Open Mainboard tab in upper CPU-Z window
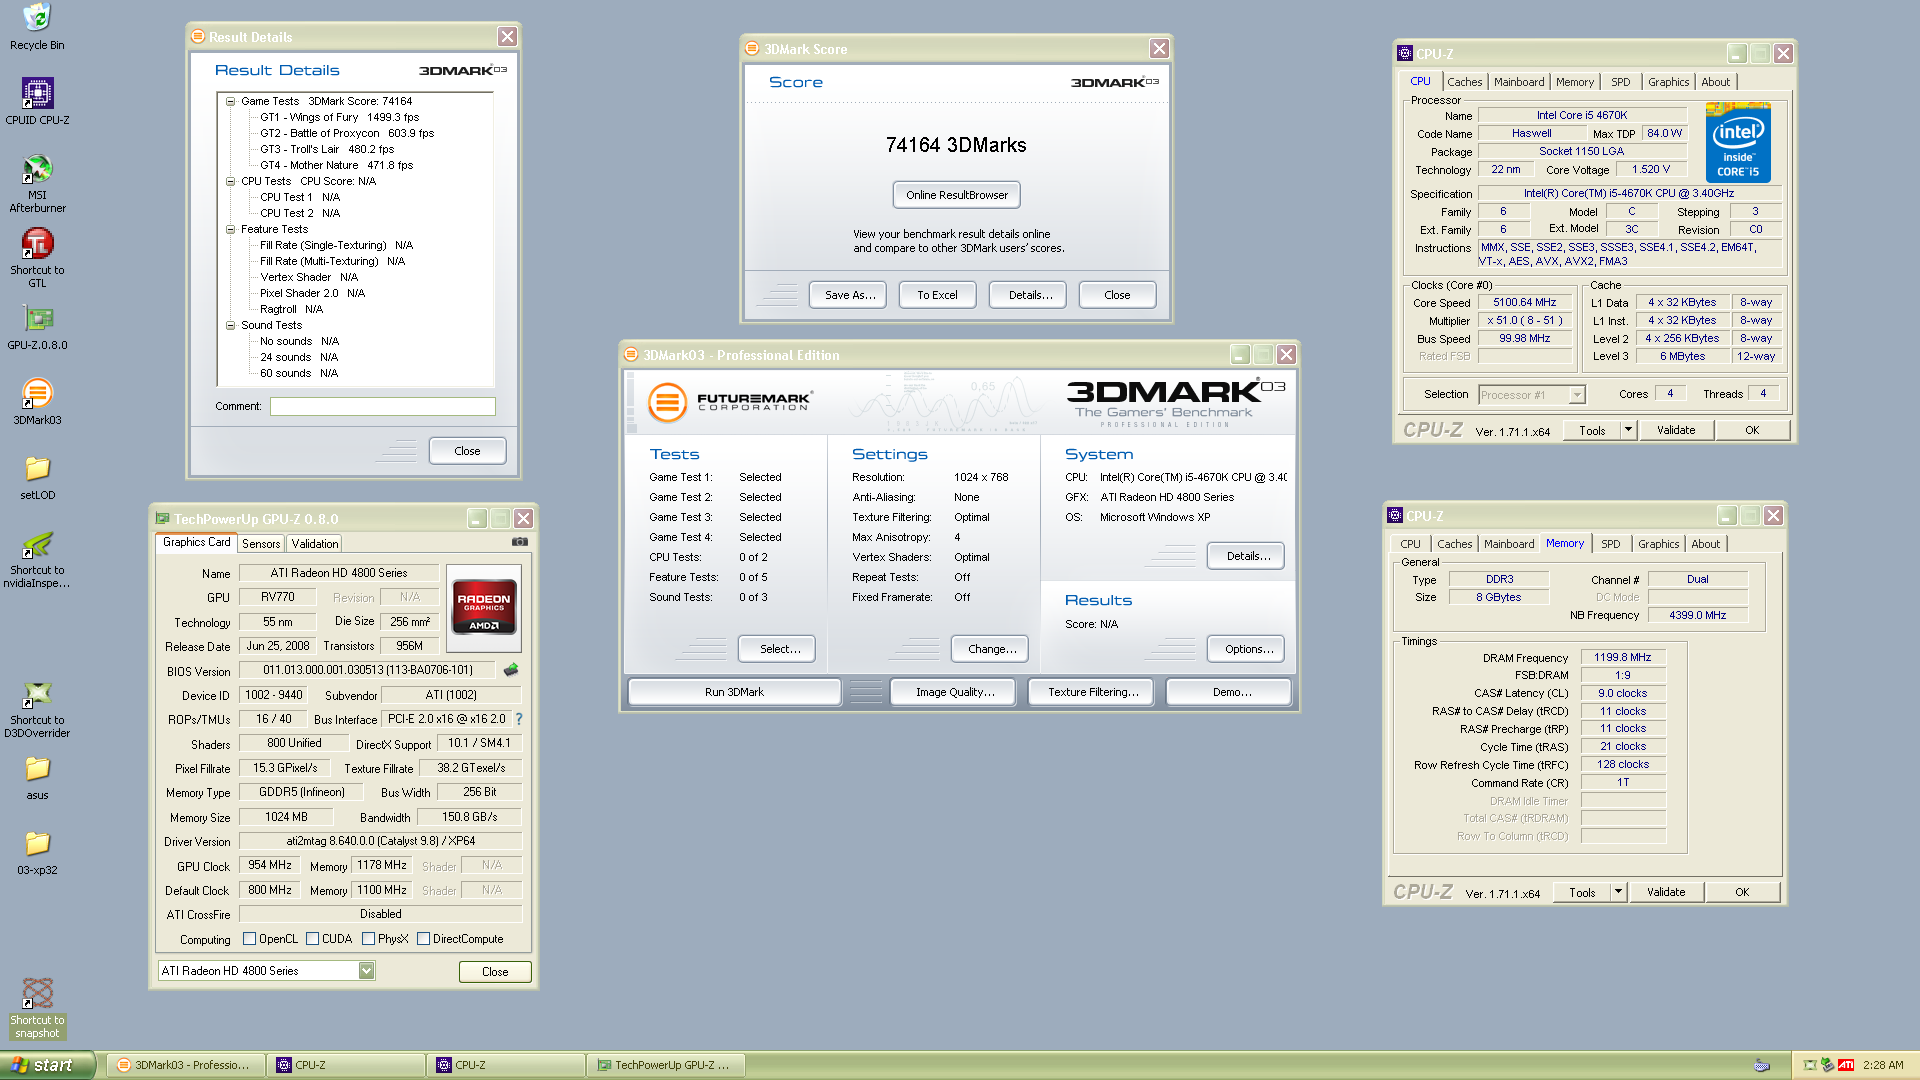This screenshot has width=1920, height=1080. click(1519, 82)
